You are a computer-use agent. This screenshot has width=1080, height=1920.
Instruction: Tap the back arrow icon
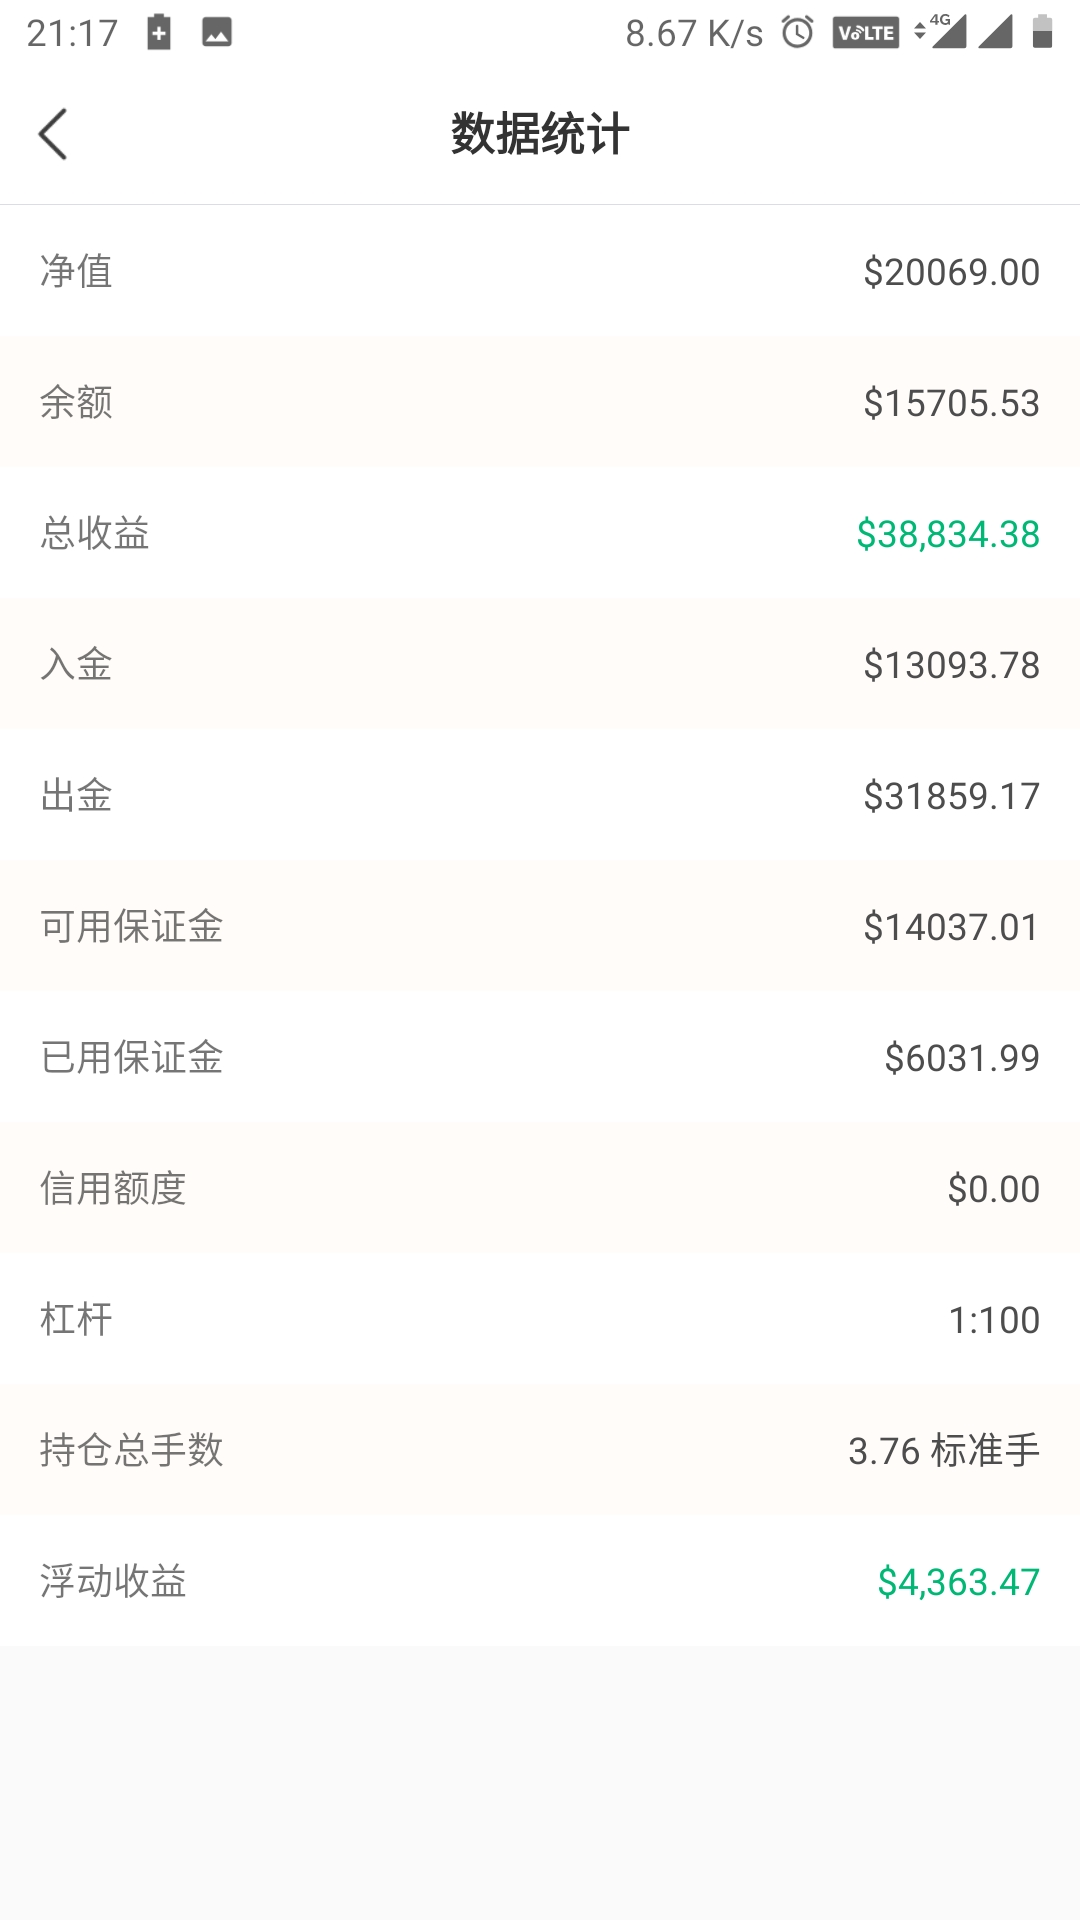pyautogui.click(x=53, y=134)
